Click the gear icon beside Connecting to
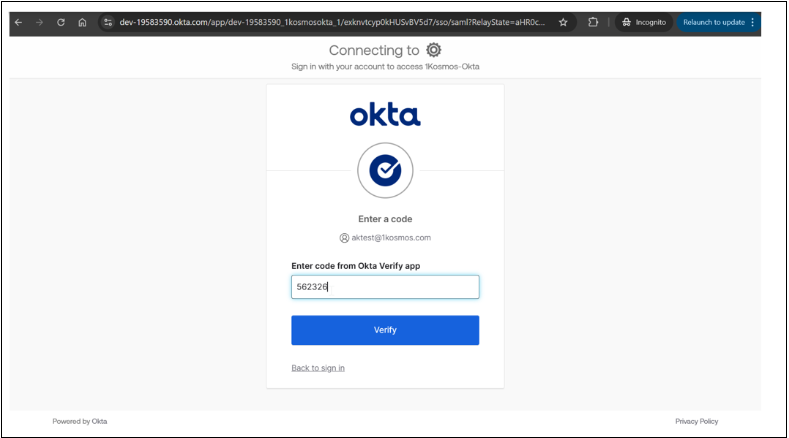 click(433, 50)
